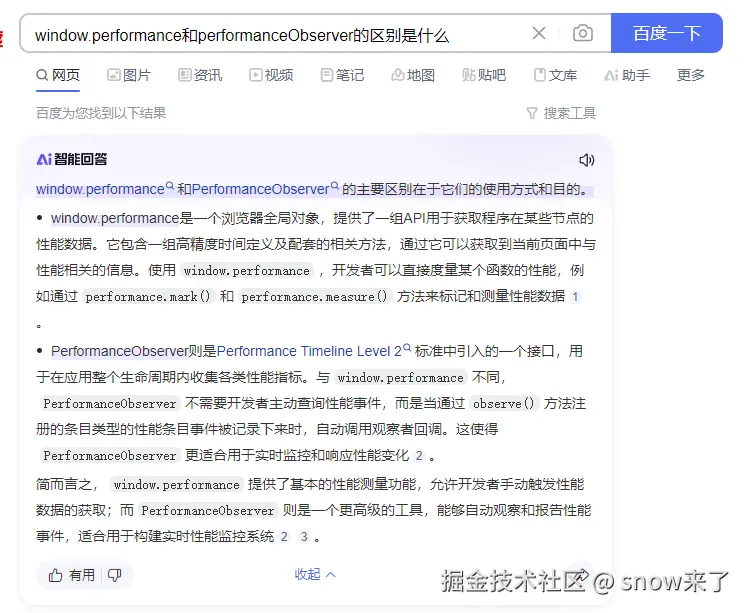
Task: Click the performance.mark() code snippet
Action: (x=148, y=297)
